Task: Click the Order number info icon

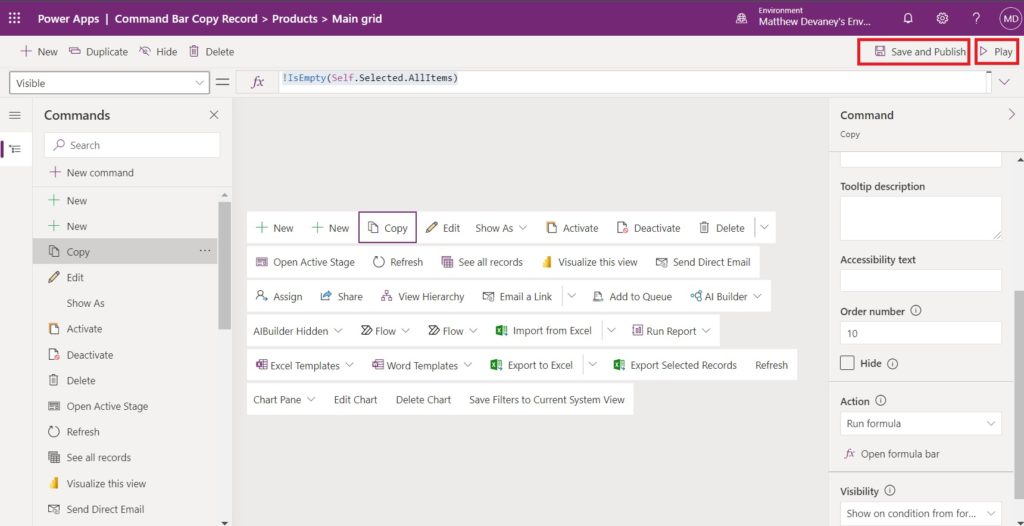Action: [x=916, y=311]
